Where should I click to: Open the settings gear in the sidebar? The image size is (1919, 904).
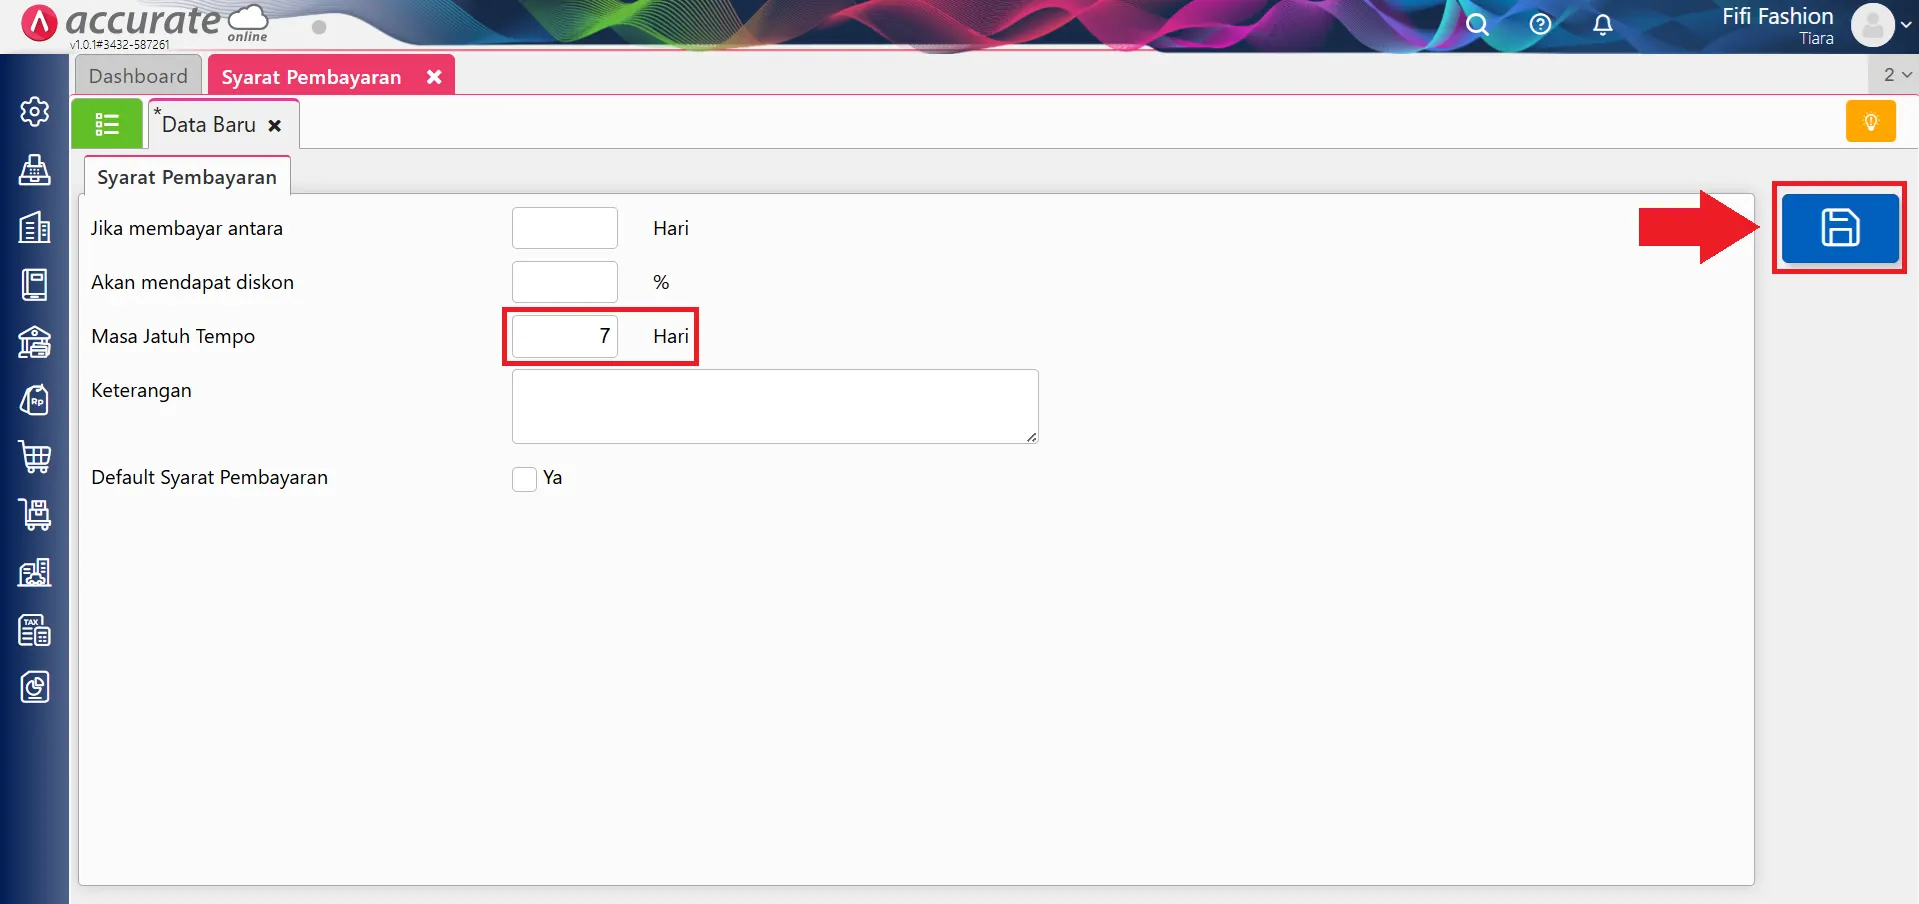(35, 111)
